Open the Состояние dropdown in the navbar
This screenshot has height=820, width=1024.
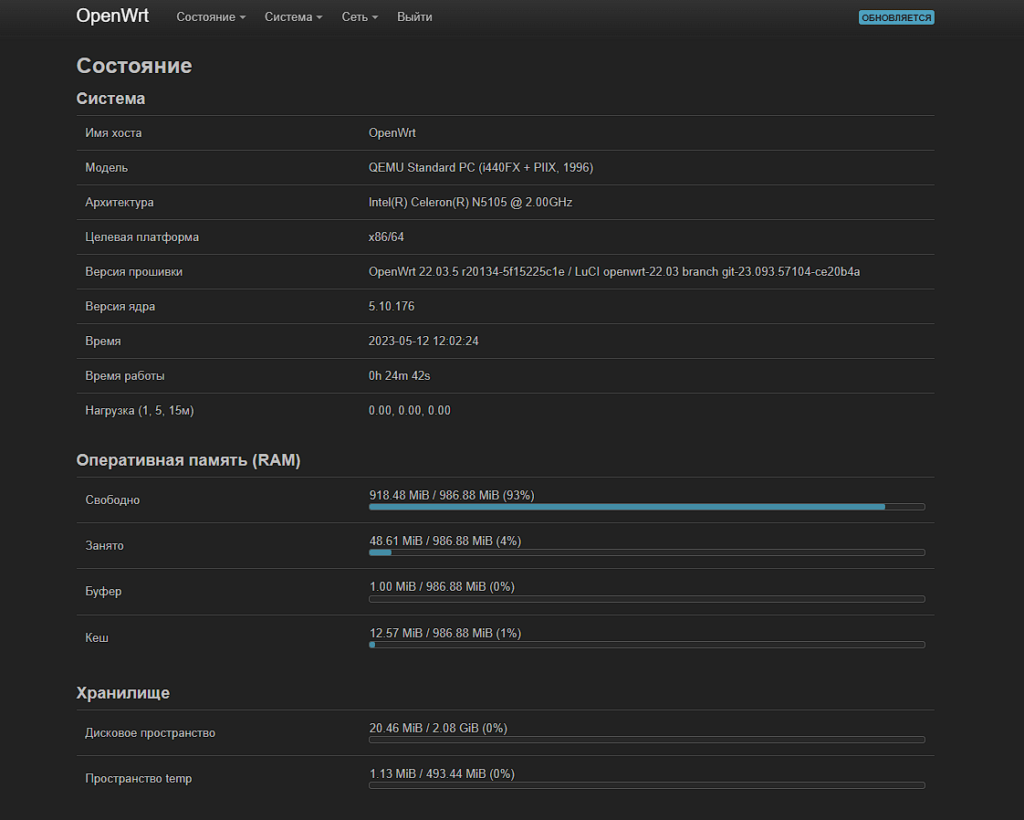[x=210, y=17]
